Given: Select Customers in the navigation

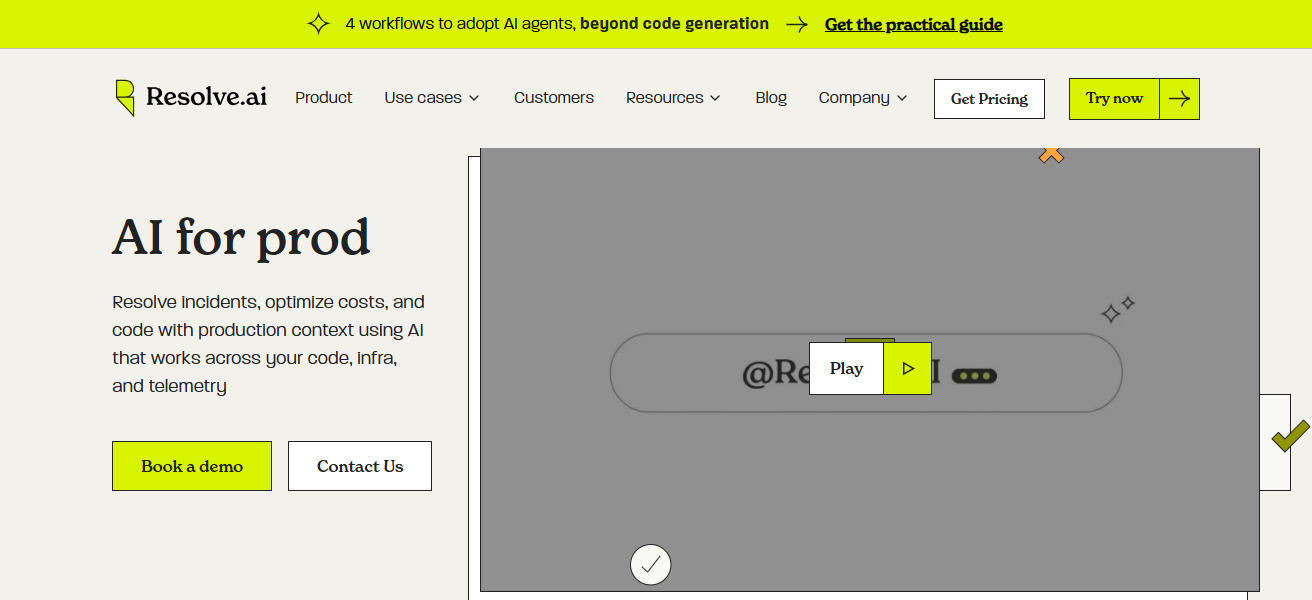Looking at the screenshot, I should tap(553, 97).
